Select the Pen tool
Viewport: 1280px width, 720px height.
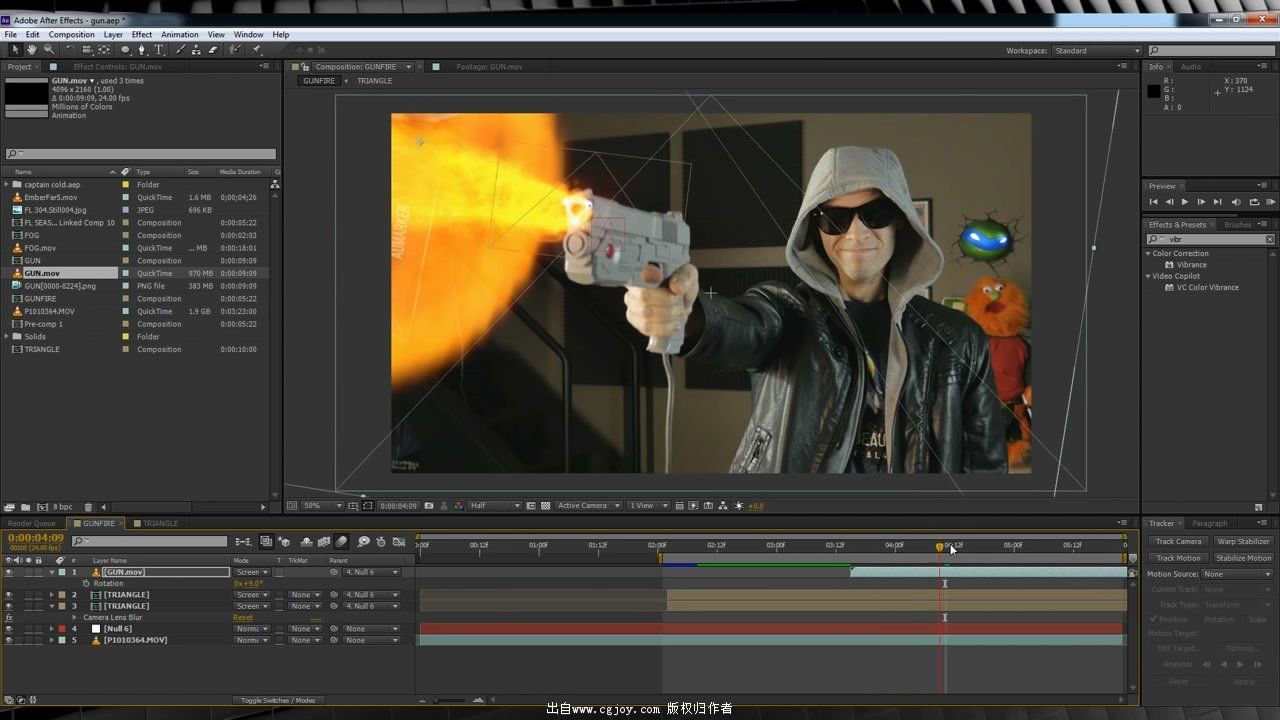coord(142,50)
